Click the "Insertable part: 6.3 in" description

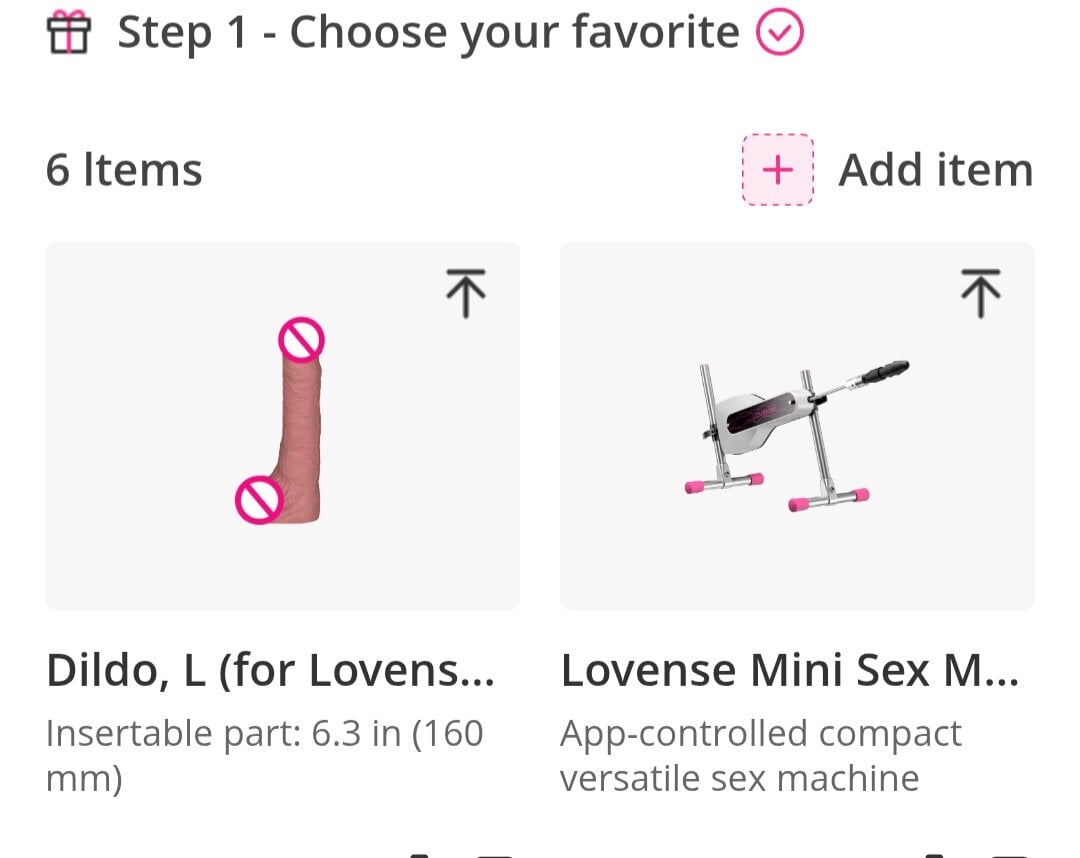click(265, 755)
